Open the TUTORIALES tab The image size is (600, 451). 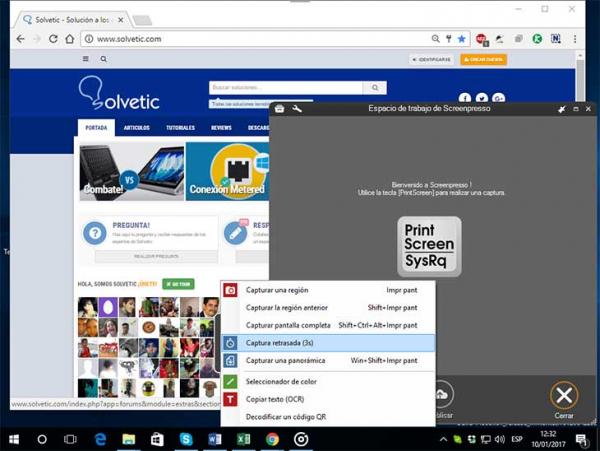181,128
